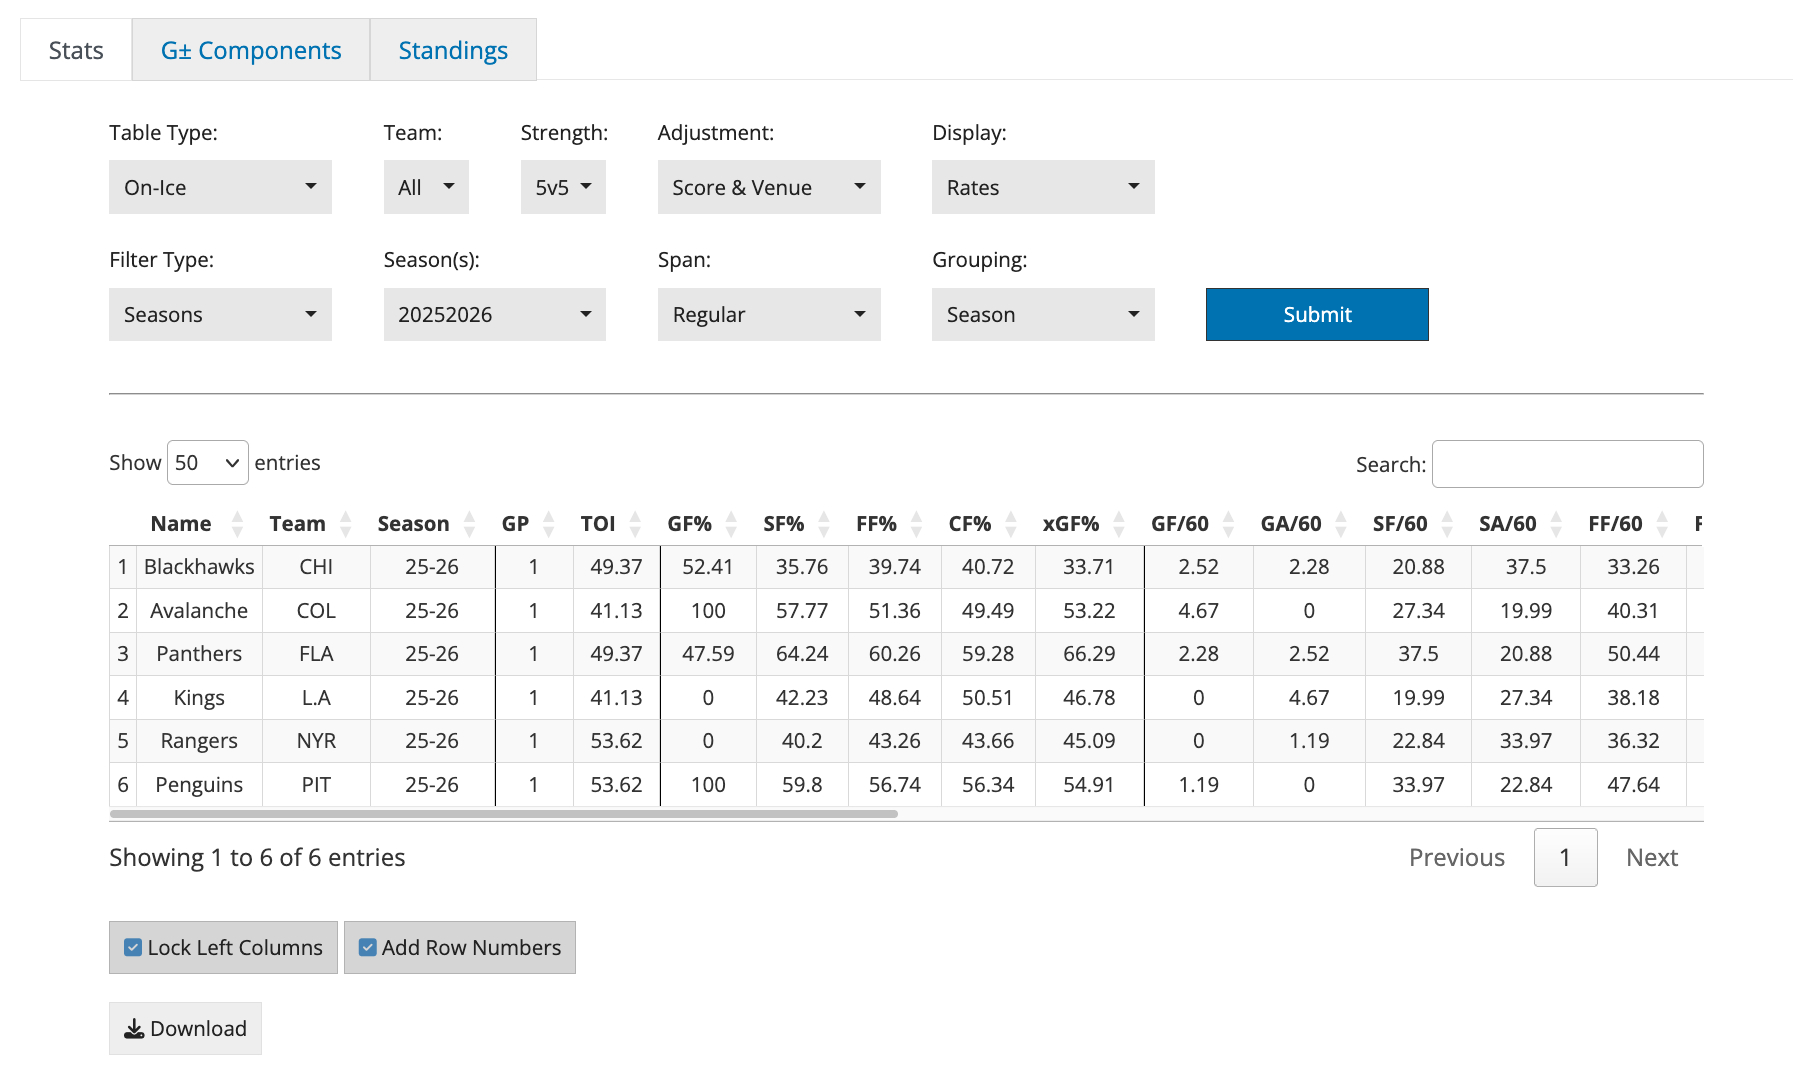Viewport: 1809px width, 1088px height.
Task: Click sort arrows for GF/60 column
Action: coord(1228,524)
